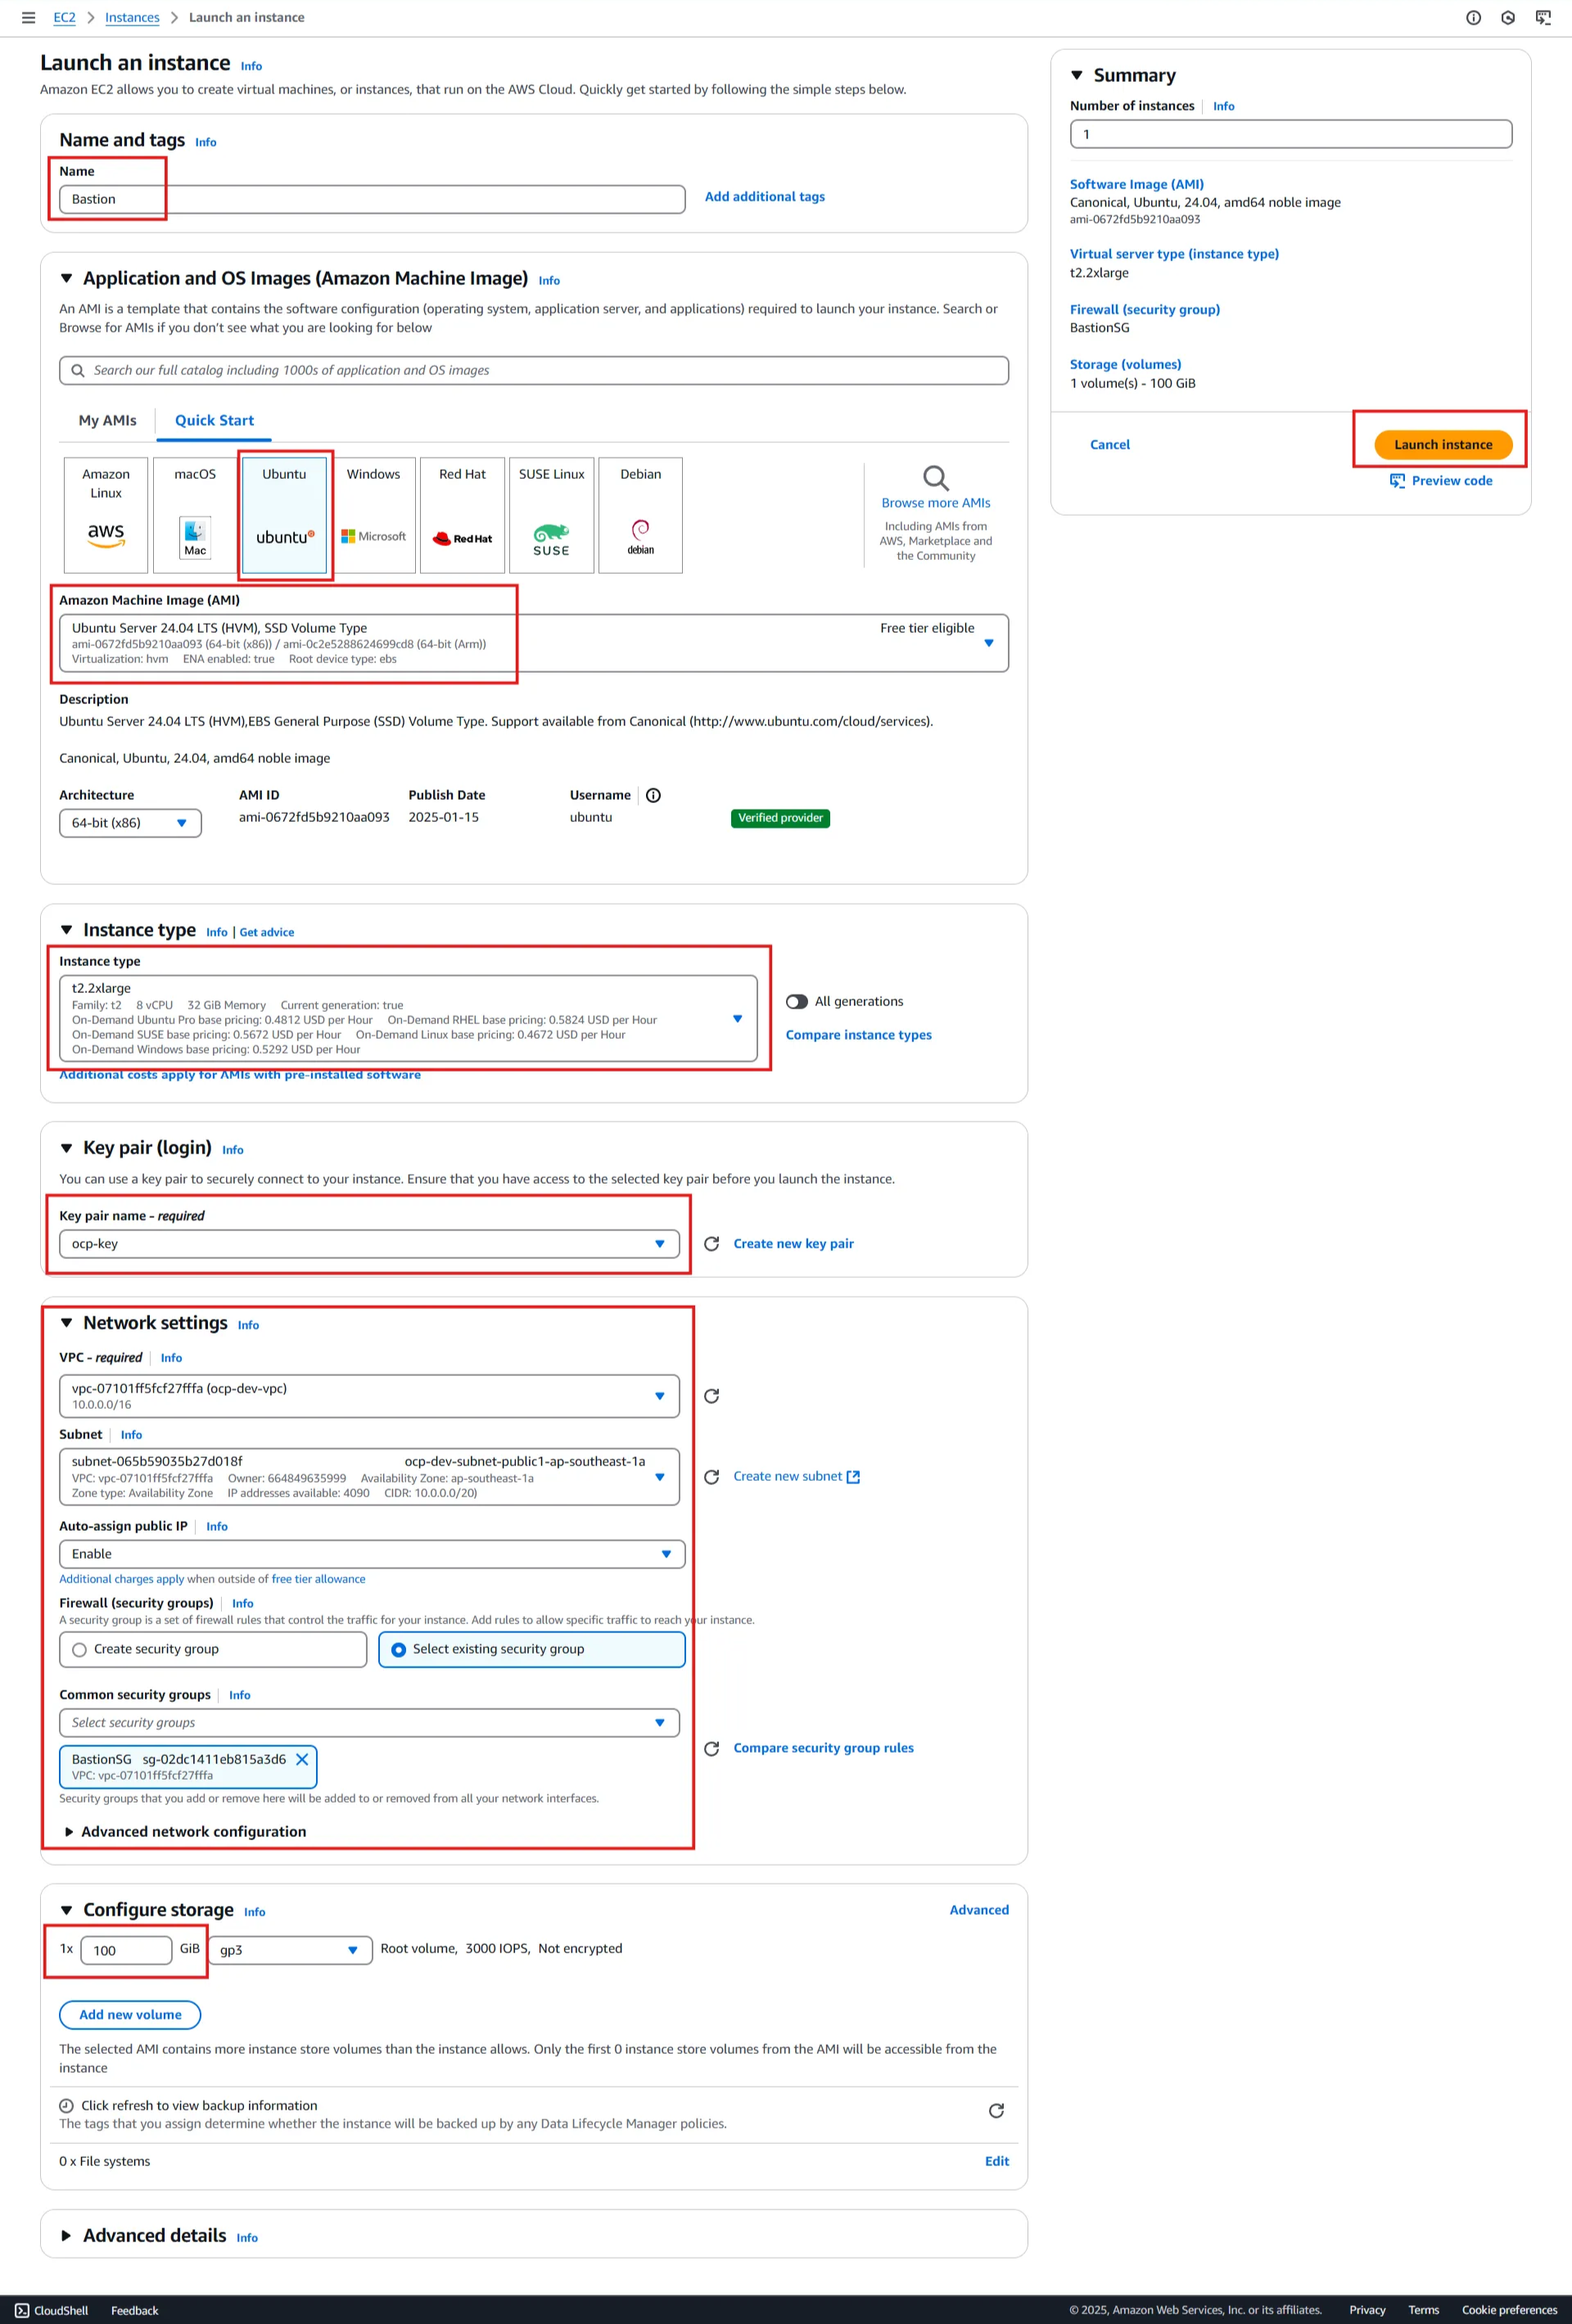Choose Select existing security group radio

click(399, 1650)
